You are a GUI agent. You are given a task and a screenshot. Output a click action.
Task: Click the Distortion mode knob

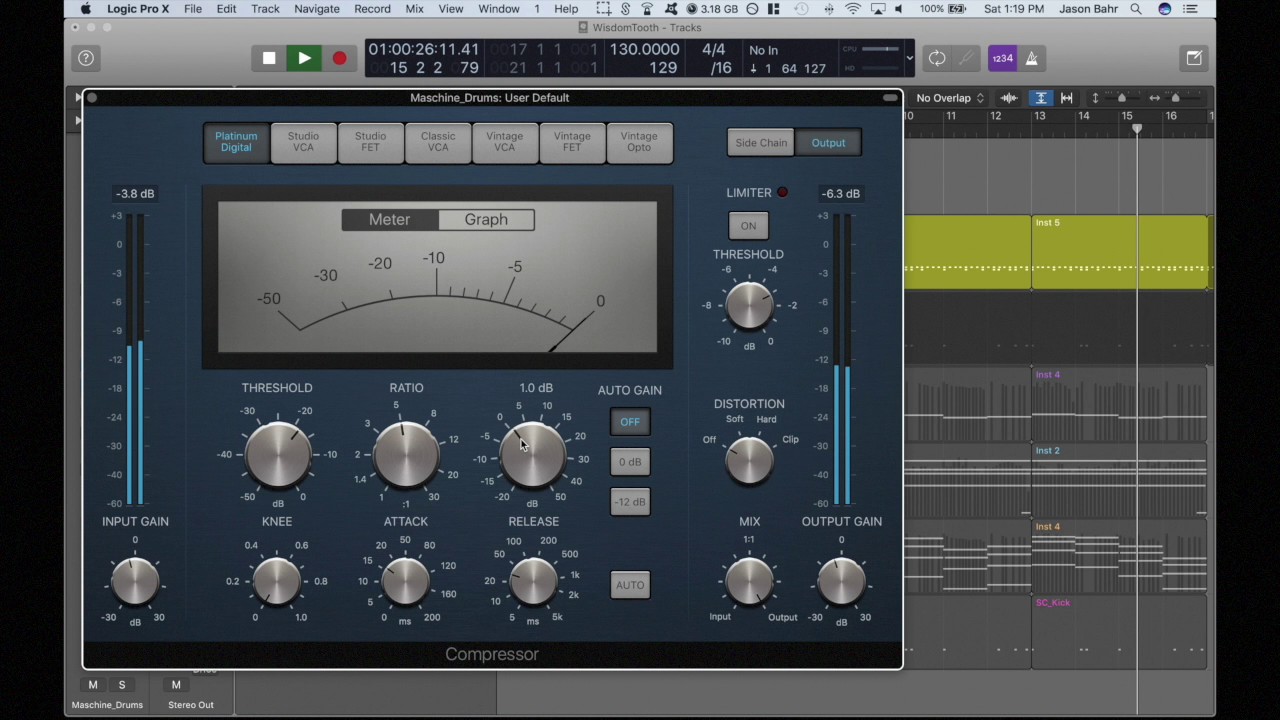pos(749,461)
